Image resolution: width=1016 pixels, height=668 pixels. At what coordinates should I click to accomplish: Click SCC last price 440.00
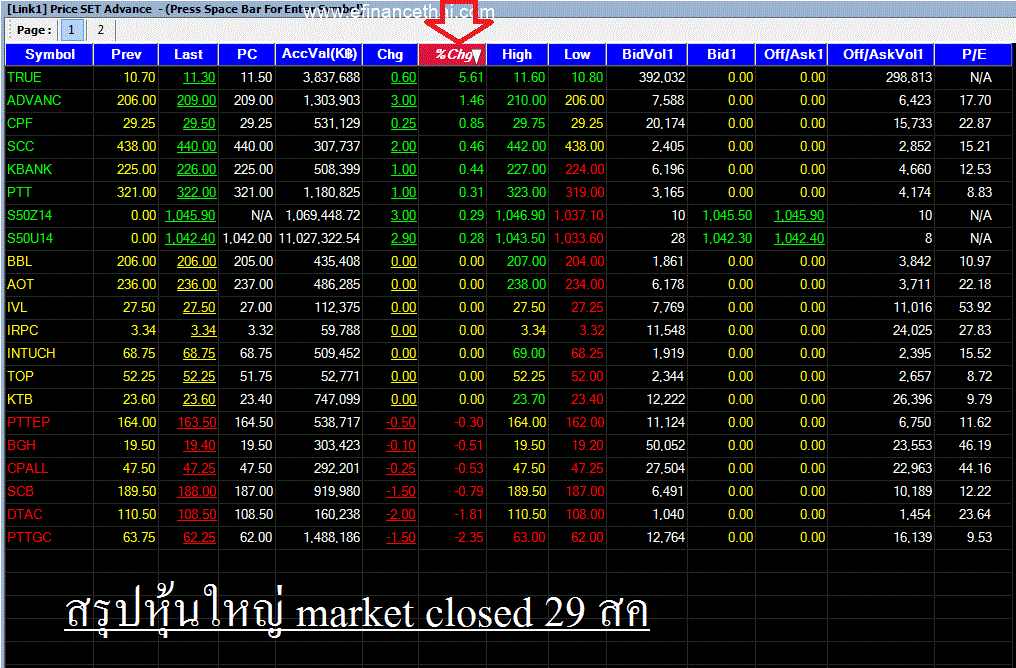coord(196,146)
